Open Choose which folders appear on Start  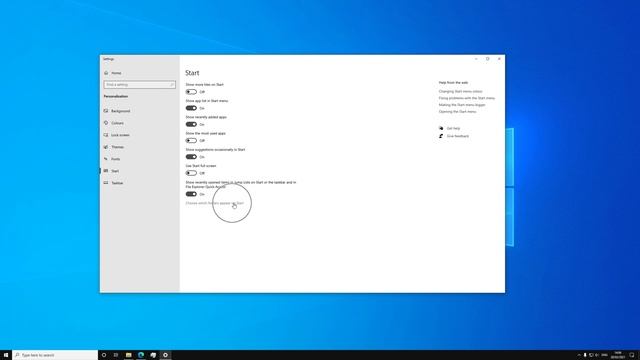click(215, 203)
